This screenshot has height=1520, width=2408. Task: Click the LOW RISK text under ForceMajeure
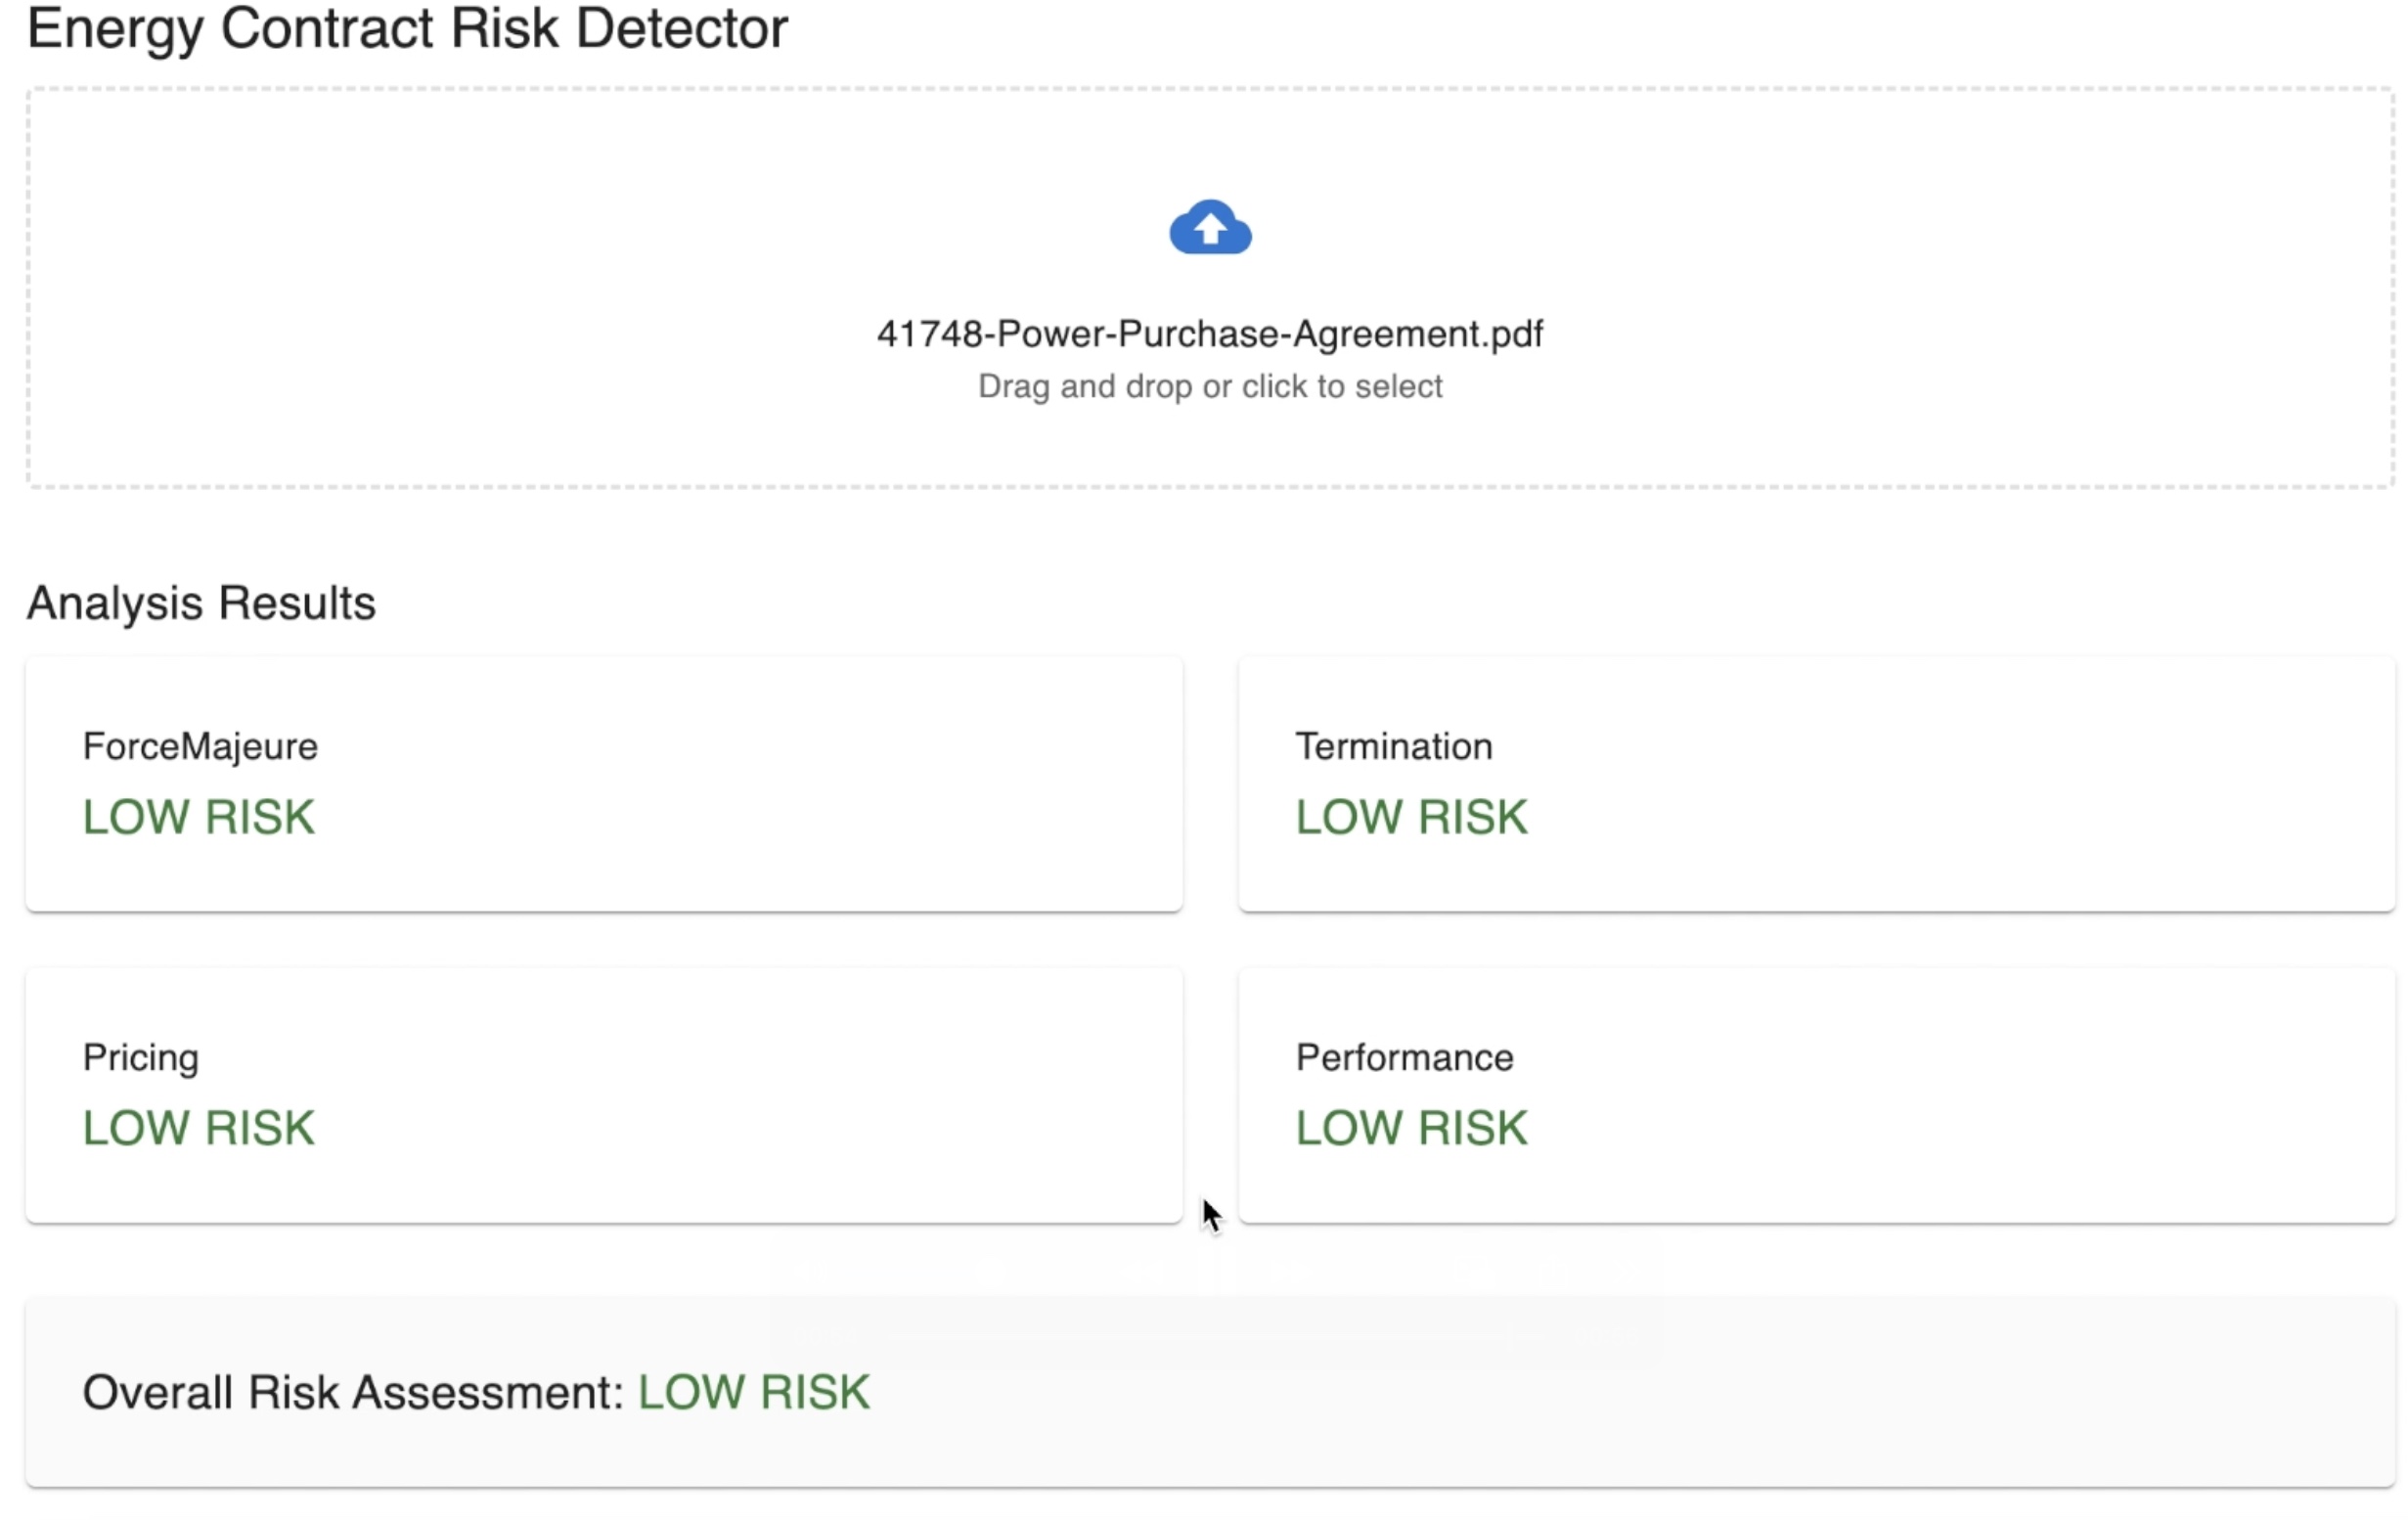[x=199, y=817]
